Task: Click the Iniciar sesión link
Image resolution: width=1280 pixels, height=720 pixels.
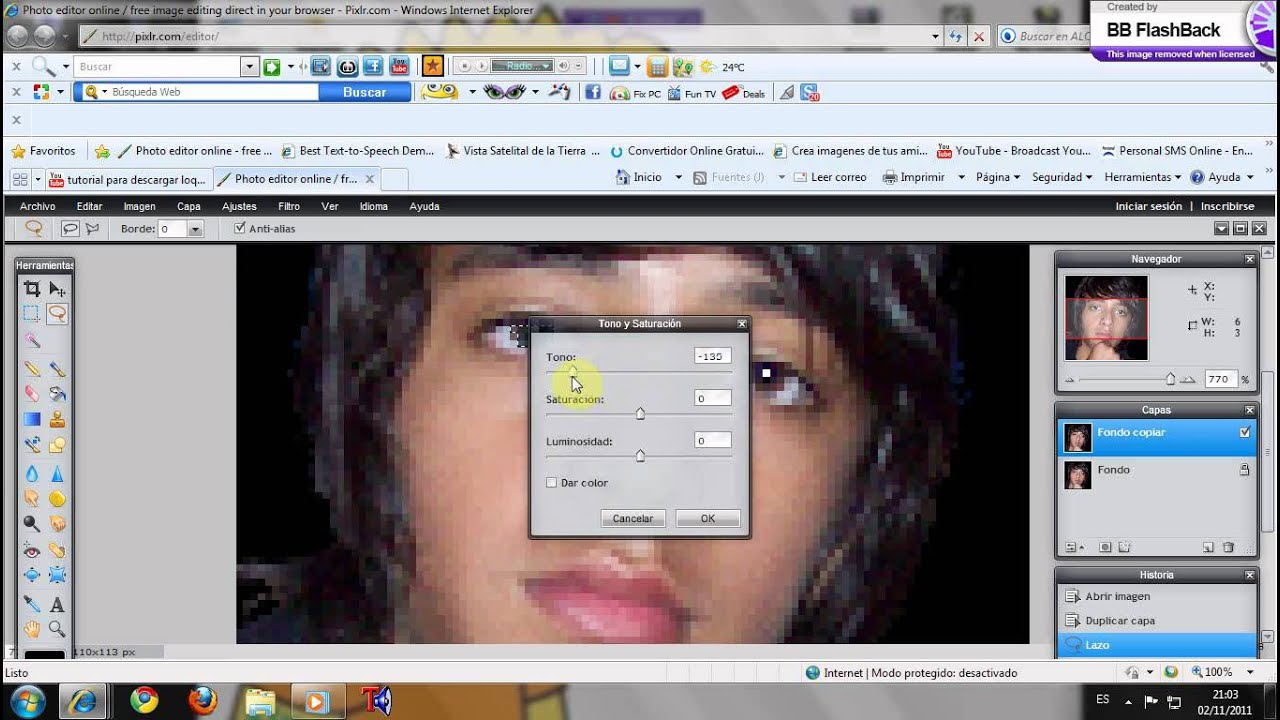Action: pos(1149,206)
